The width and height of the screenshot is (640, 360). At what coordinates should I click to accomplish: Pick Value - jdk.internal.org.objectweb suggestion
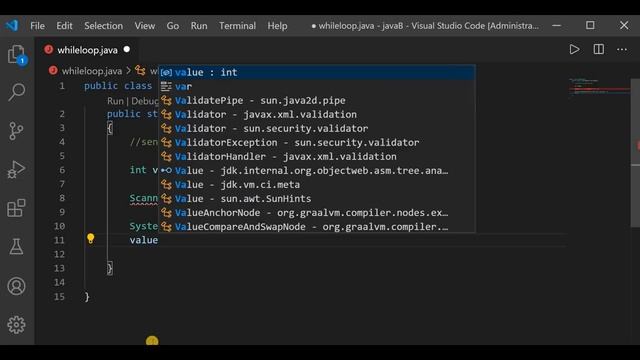317,171
